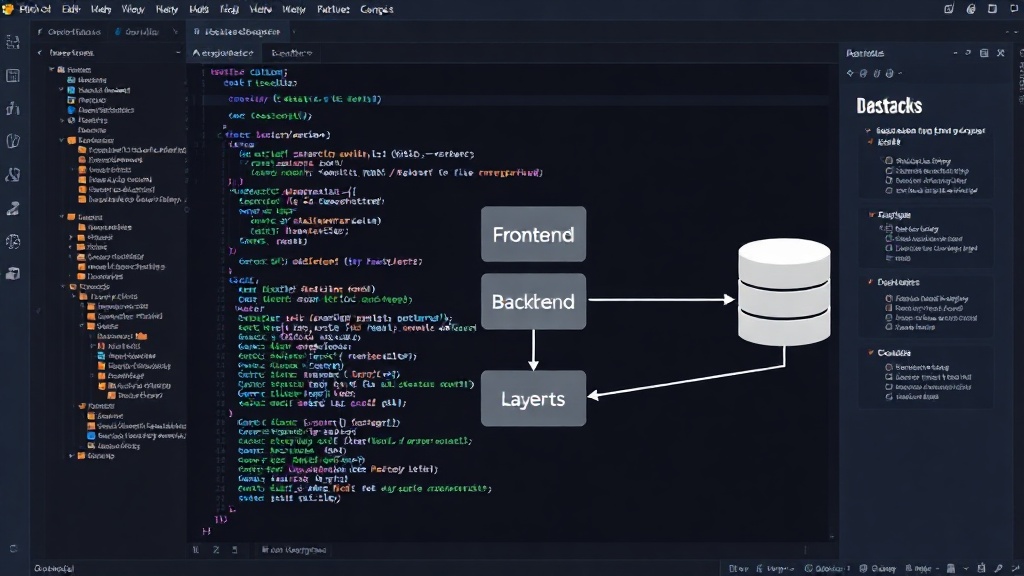Click the Destacks heading in the right panel
Screen dimensions: 1024x576
[889, 106]
